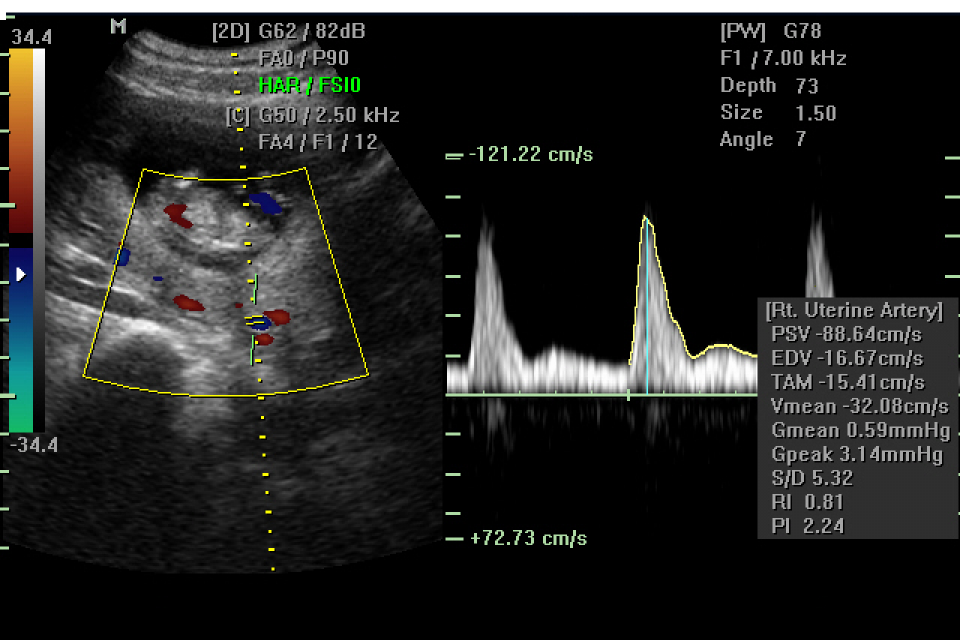Click the red-orange upper color velocity scale
The height and width of the screenshot is (640, 960).
(x=21, y=140)
